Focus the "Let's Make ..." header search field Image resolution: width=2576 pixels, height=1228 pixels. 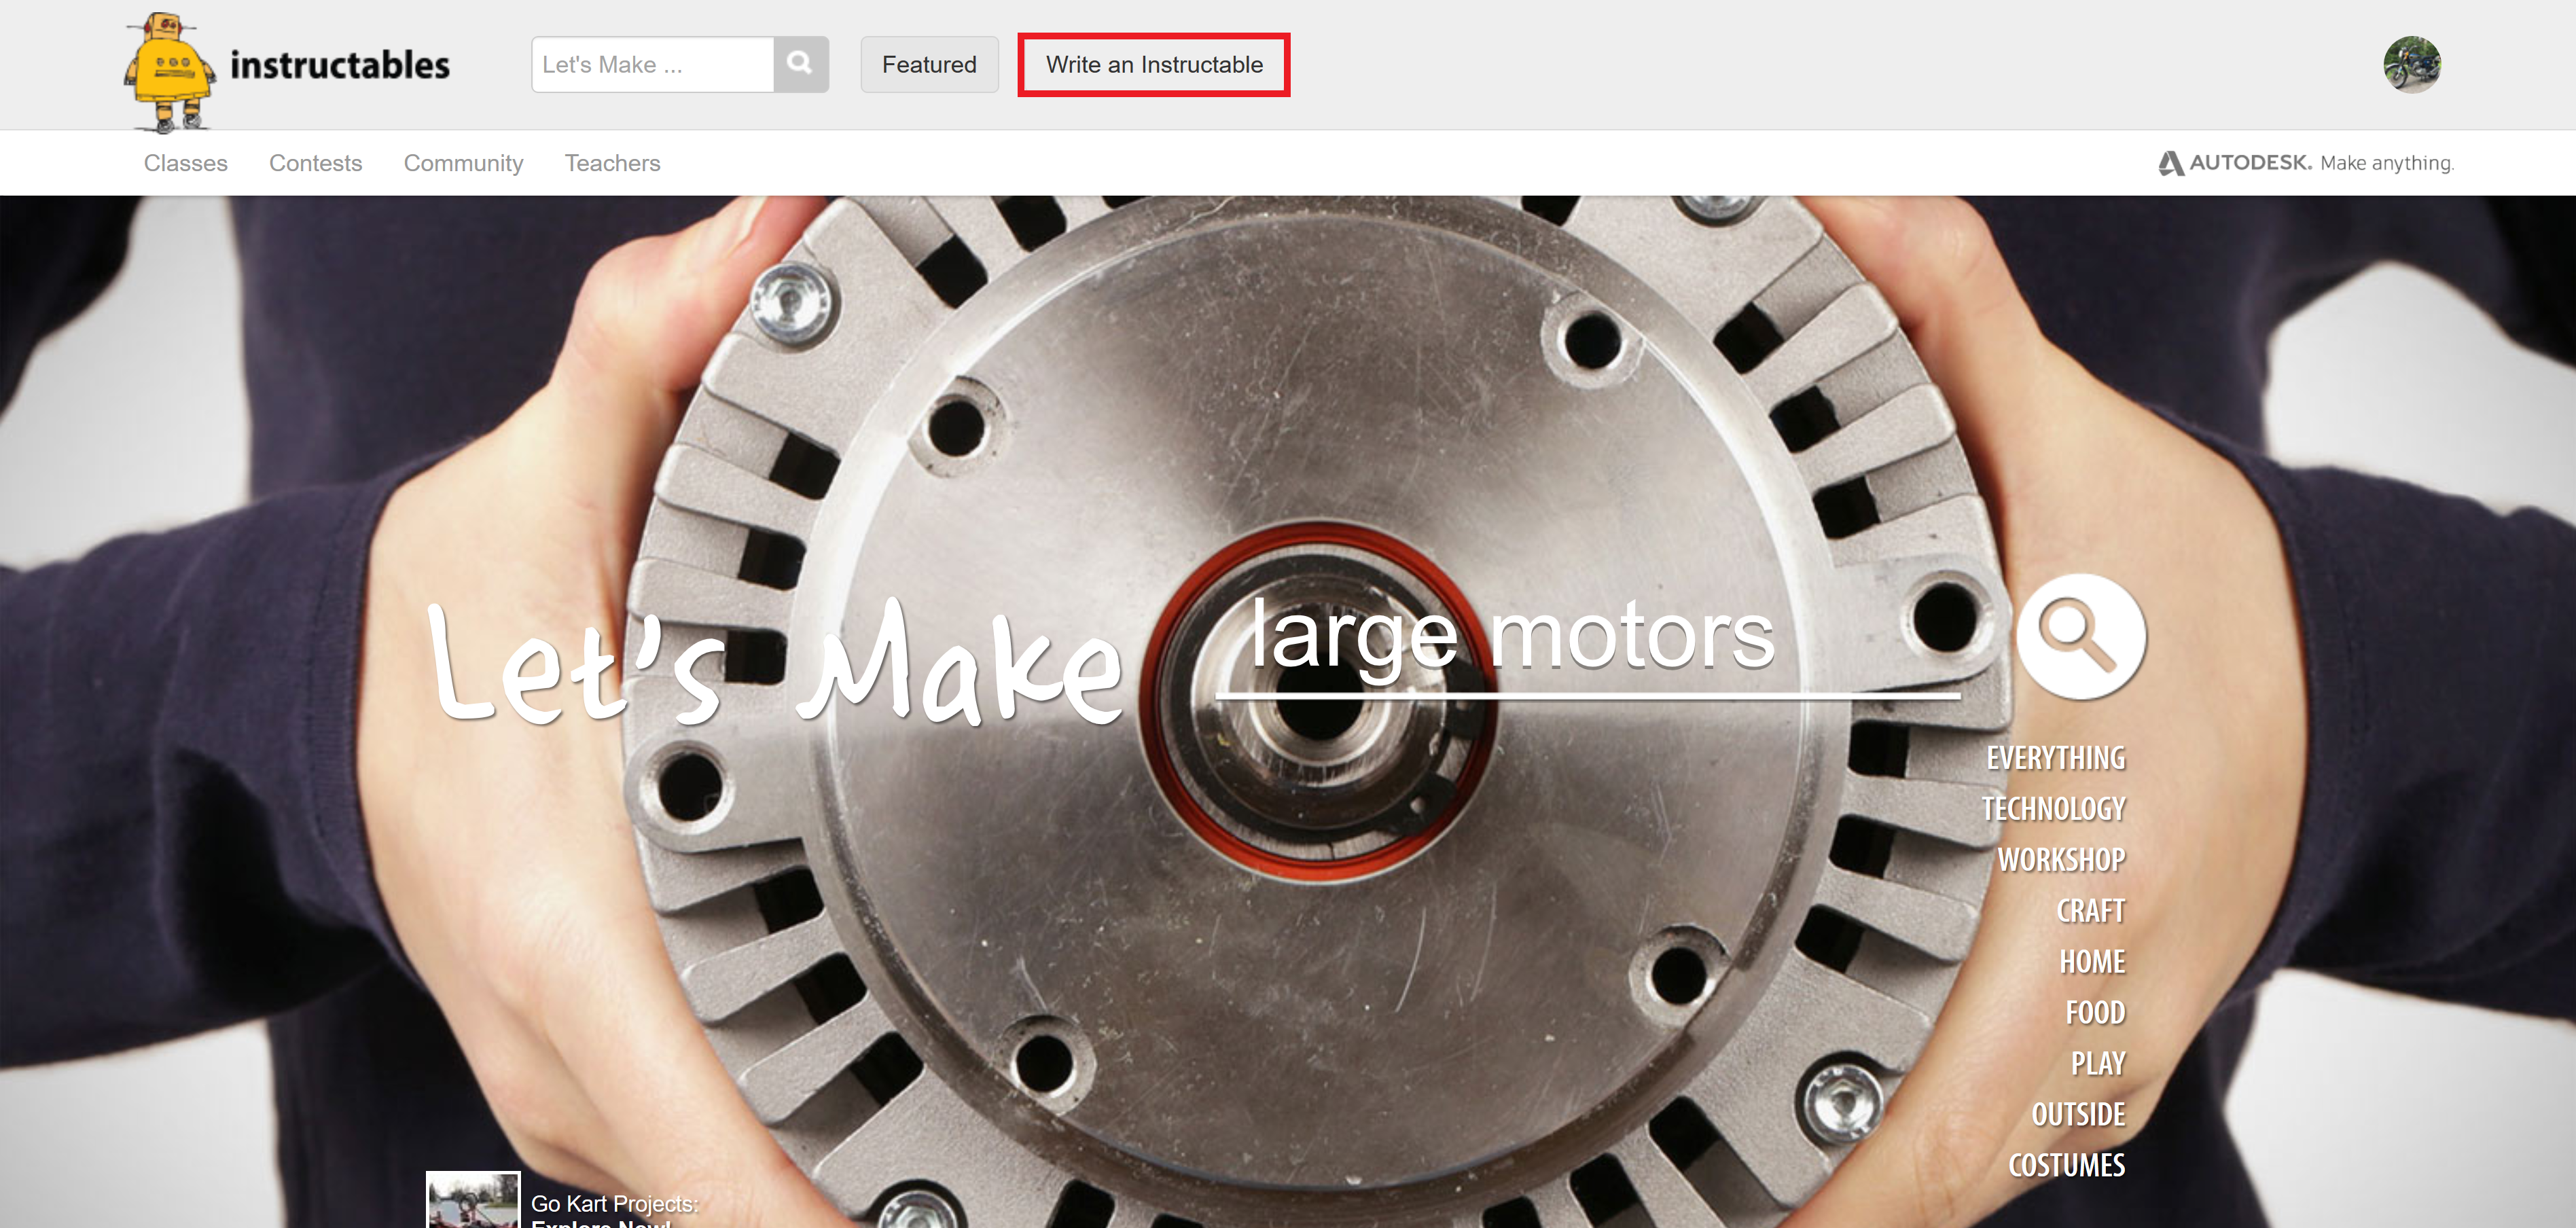click(x=653, y=64)
